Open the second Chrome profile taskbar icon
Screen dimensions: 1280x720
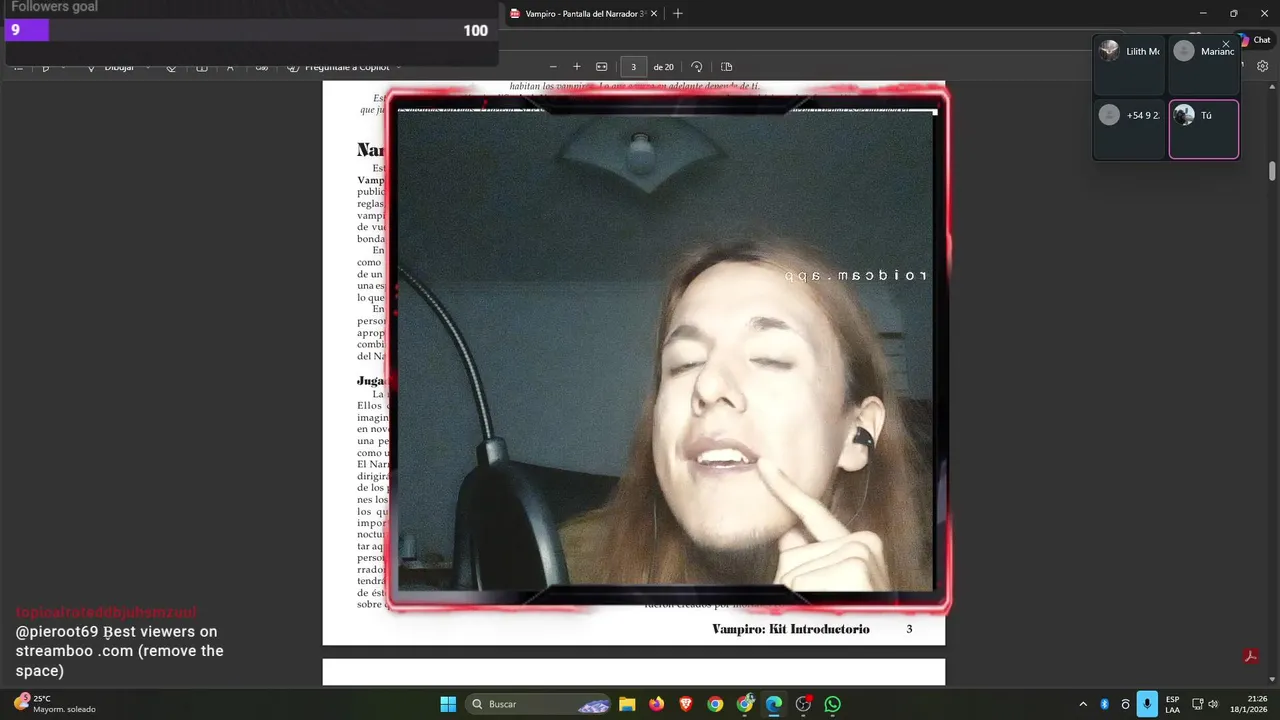[745, 704]
